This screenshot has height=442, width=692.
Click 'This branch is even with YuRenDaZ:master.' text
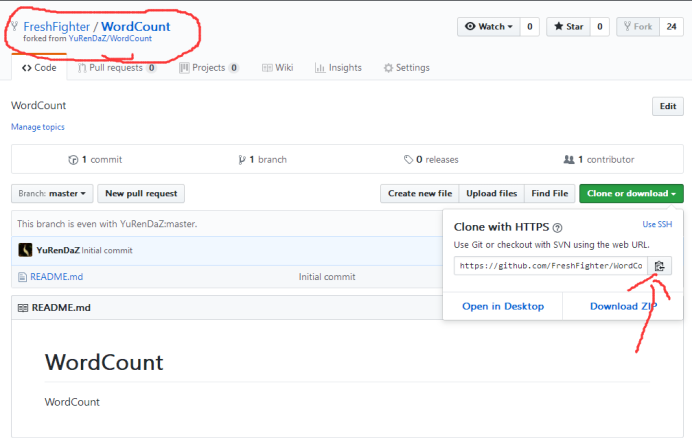[107, 224]
